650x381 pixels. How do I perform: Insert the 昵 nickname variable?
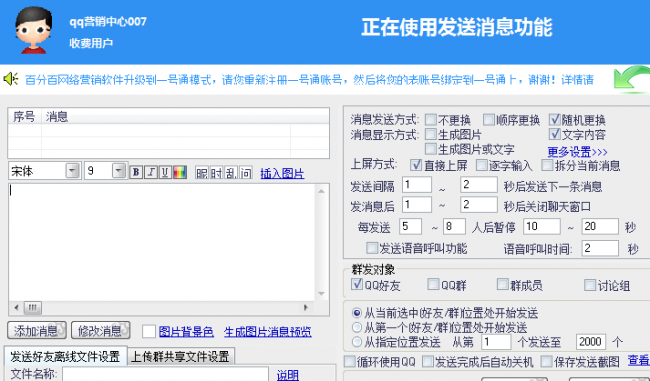click(x=202, y=172)
